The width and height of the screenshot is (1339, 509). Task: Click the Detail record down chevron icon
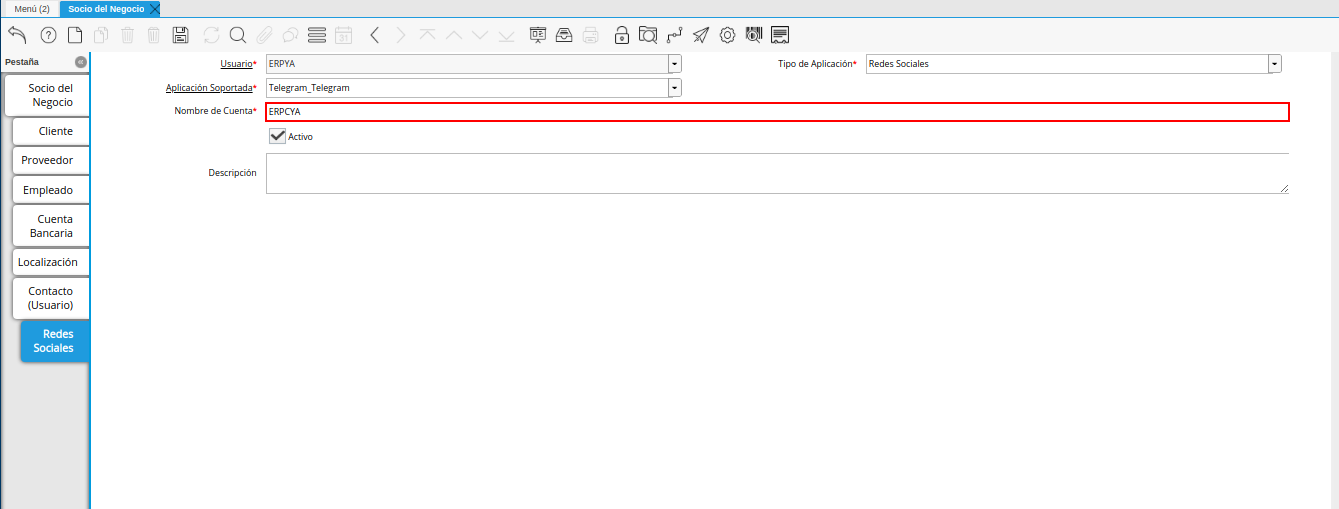(x=480, y=35)
